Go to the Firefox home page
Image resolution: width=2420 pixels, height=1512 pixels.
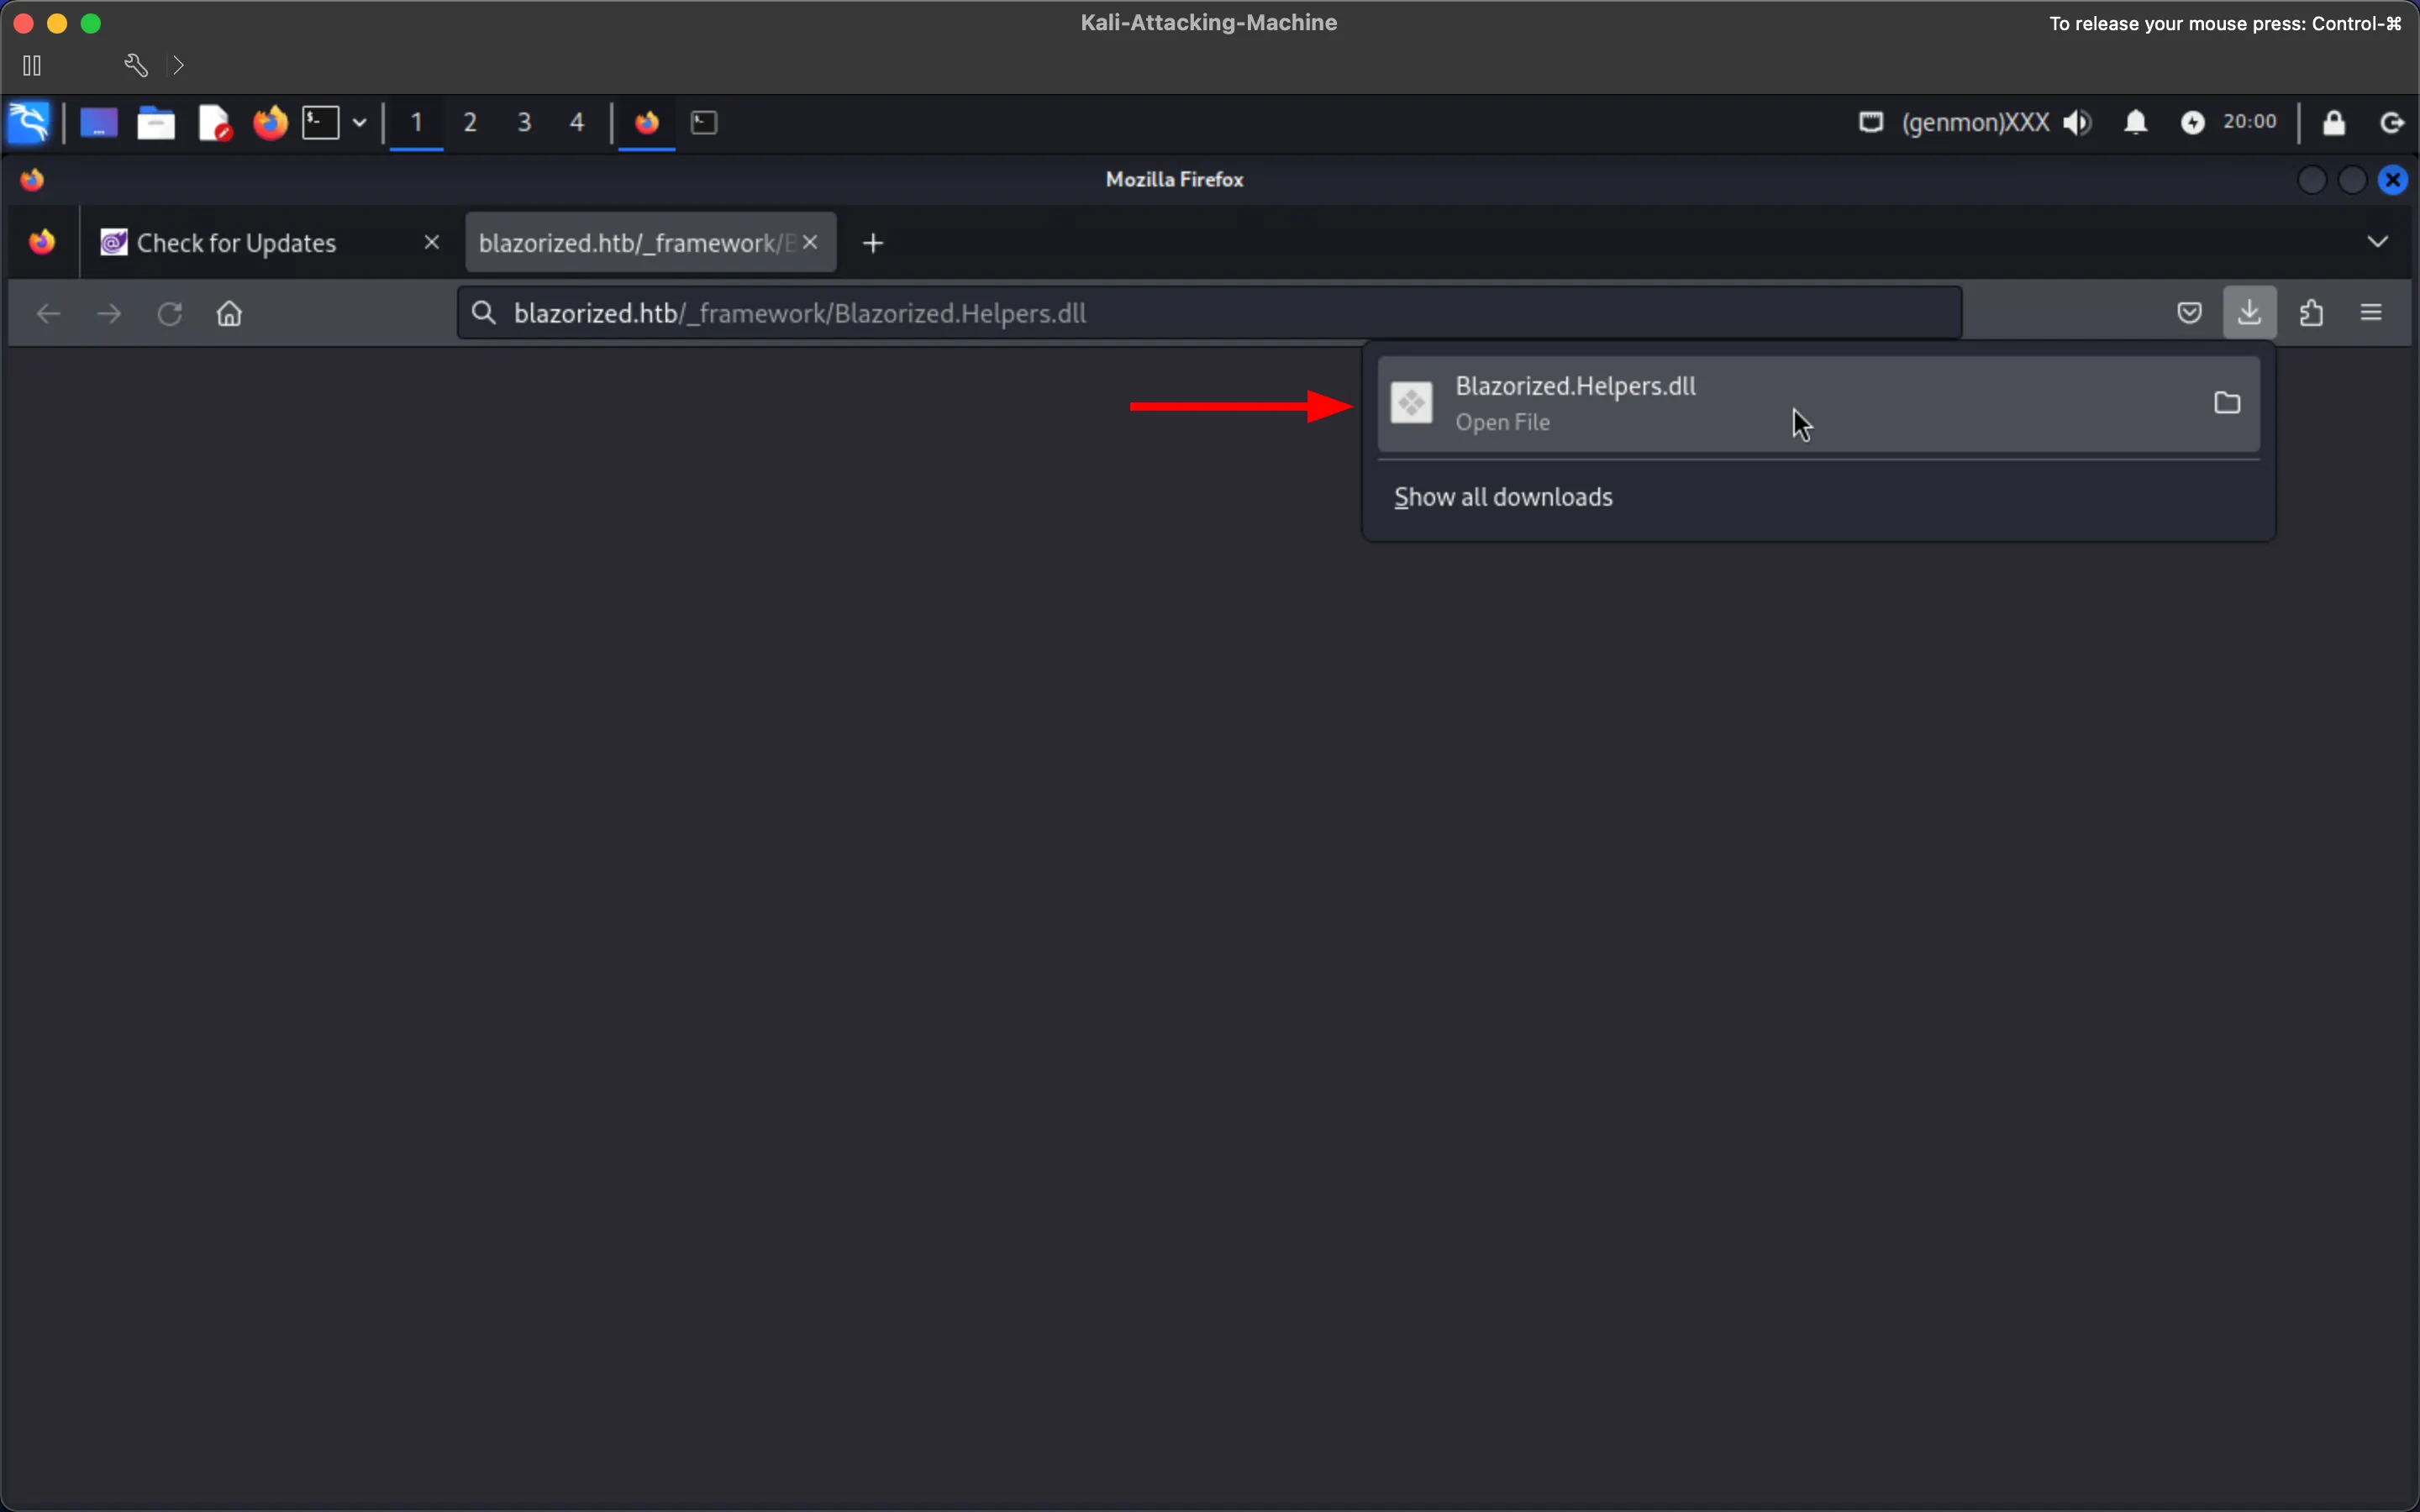click(x=230, y=314)
